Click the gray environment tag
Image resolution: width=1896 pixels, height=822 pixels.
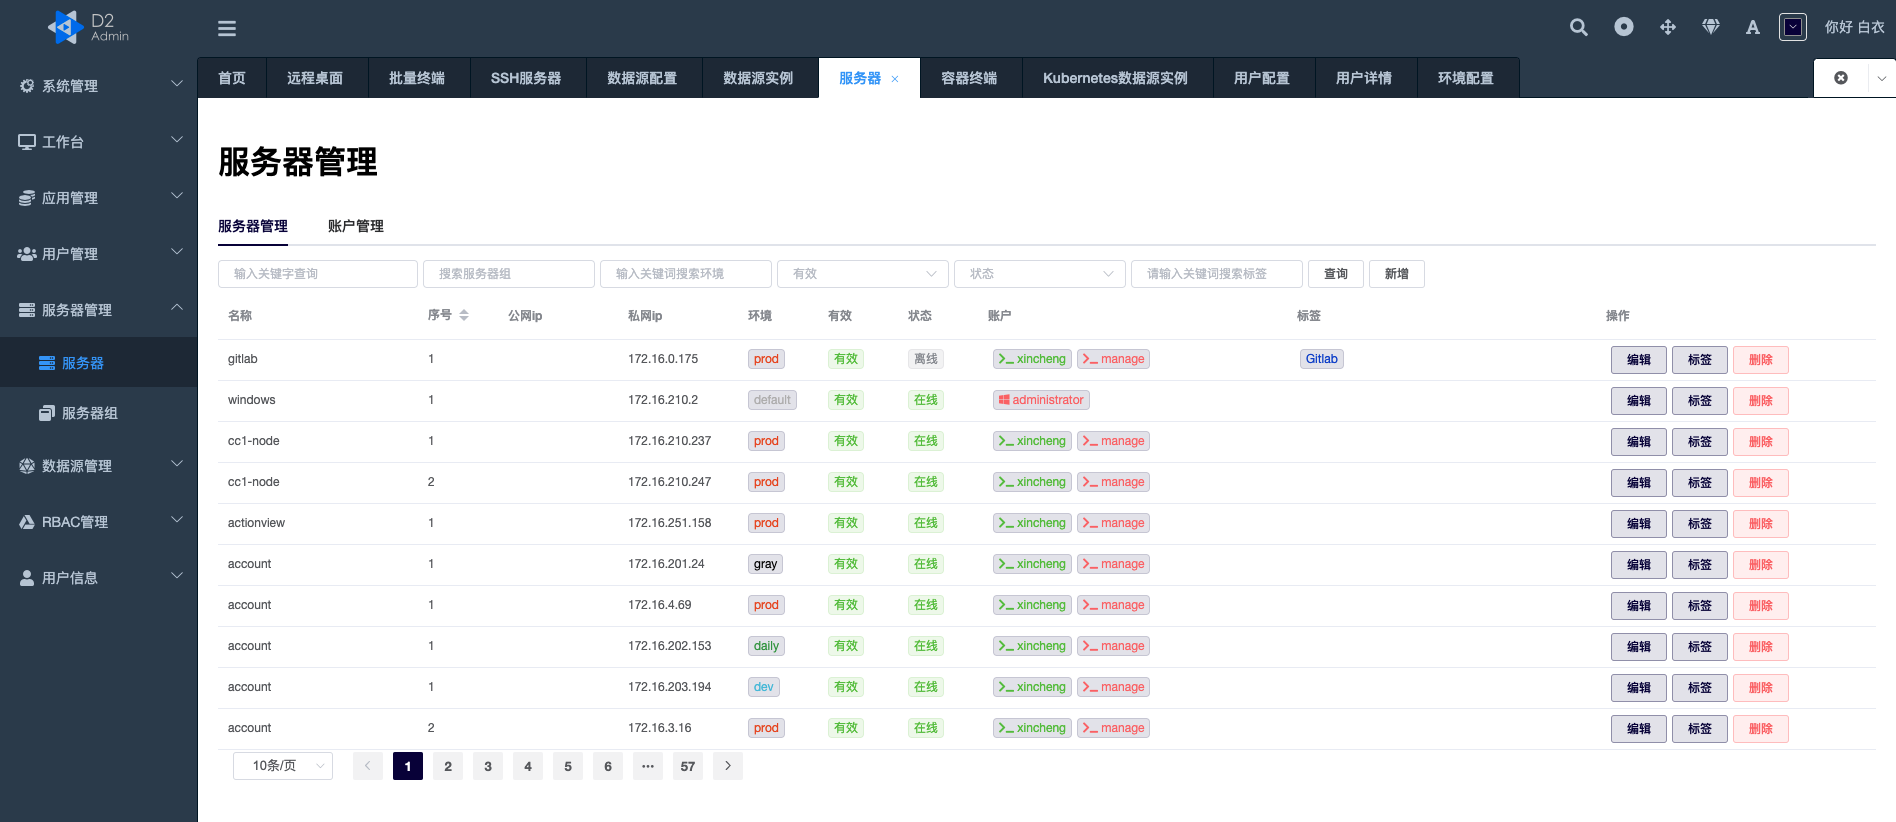coord(766,564)
